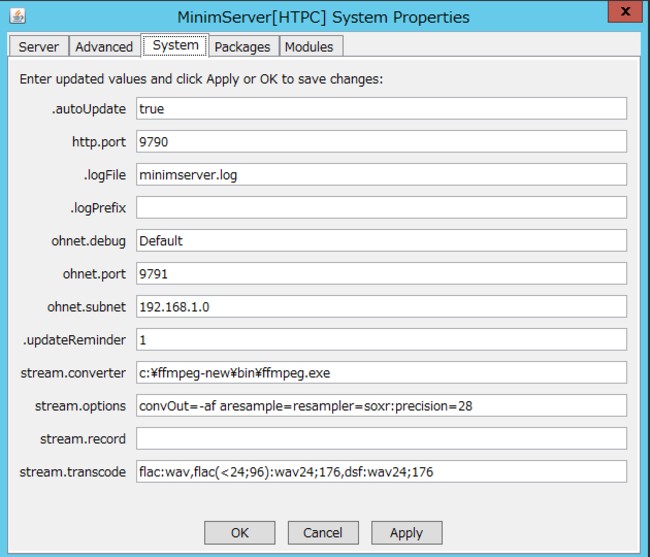The height and width of the screenshot is (557, 650).
Task: Click the .logPrefix label
Action: [98, 208]
